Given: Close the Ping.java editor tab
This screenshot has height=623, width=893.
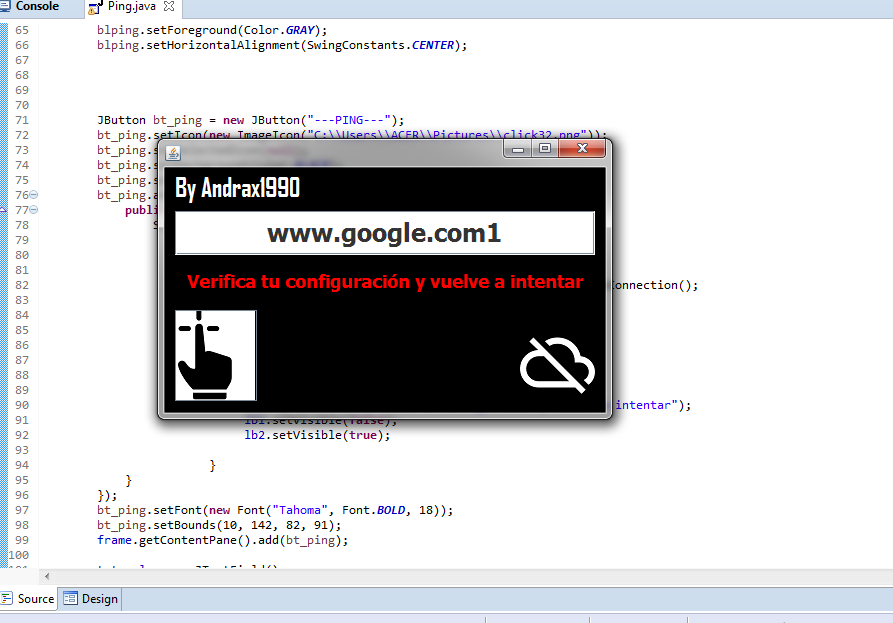Looking at the screenshot, I should pyautogui.click(x=169, y=6).
